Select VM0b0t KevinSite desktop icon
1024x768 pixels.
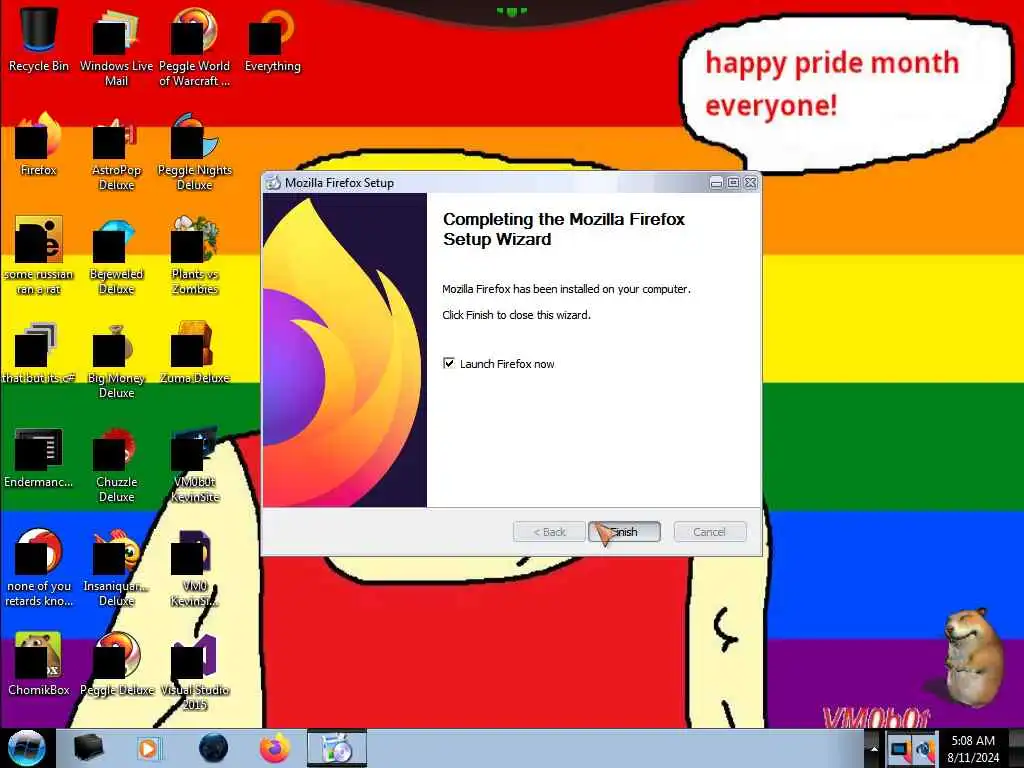point(195,464)
